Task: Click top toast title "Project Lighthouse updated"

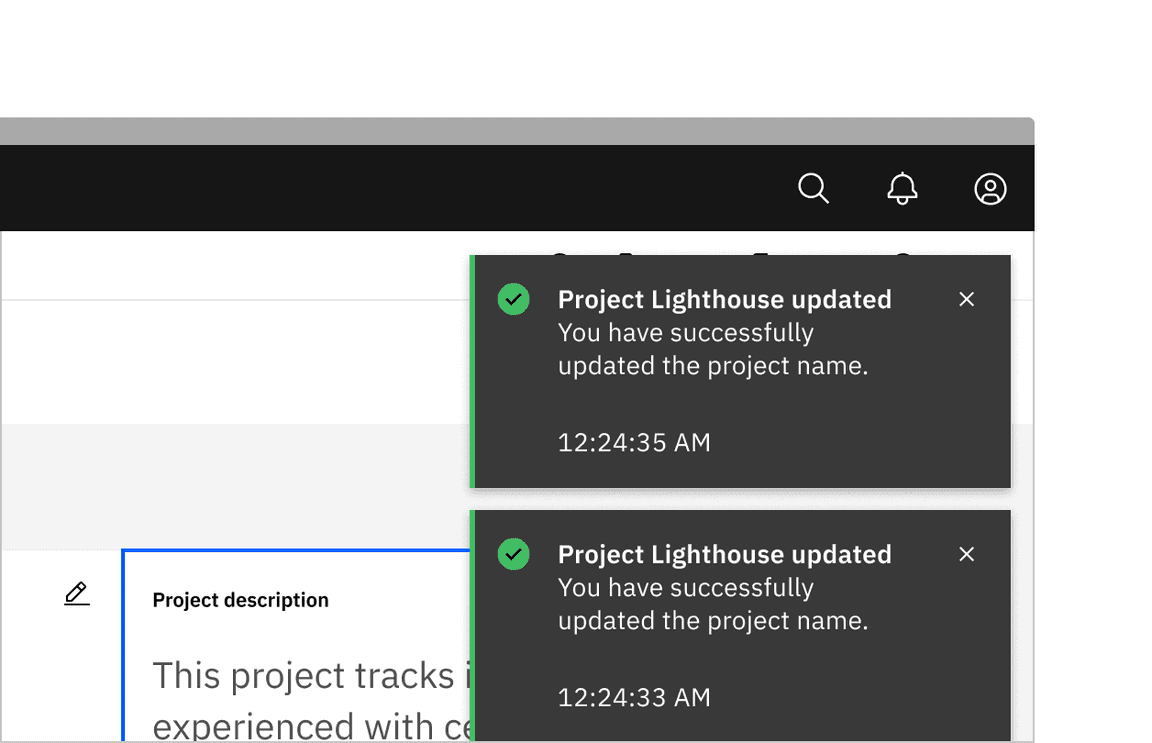Action: coord(724,299)
